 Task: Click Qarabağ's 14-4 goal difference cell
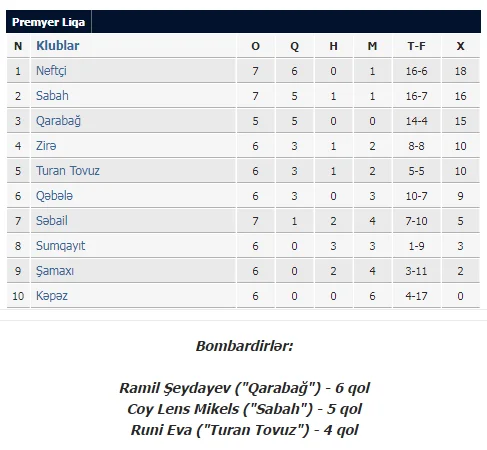pyautogui.click(x=416, y=121)
